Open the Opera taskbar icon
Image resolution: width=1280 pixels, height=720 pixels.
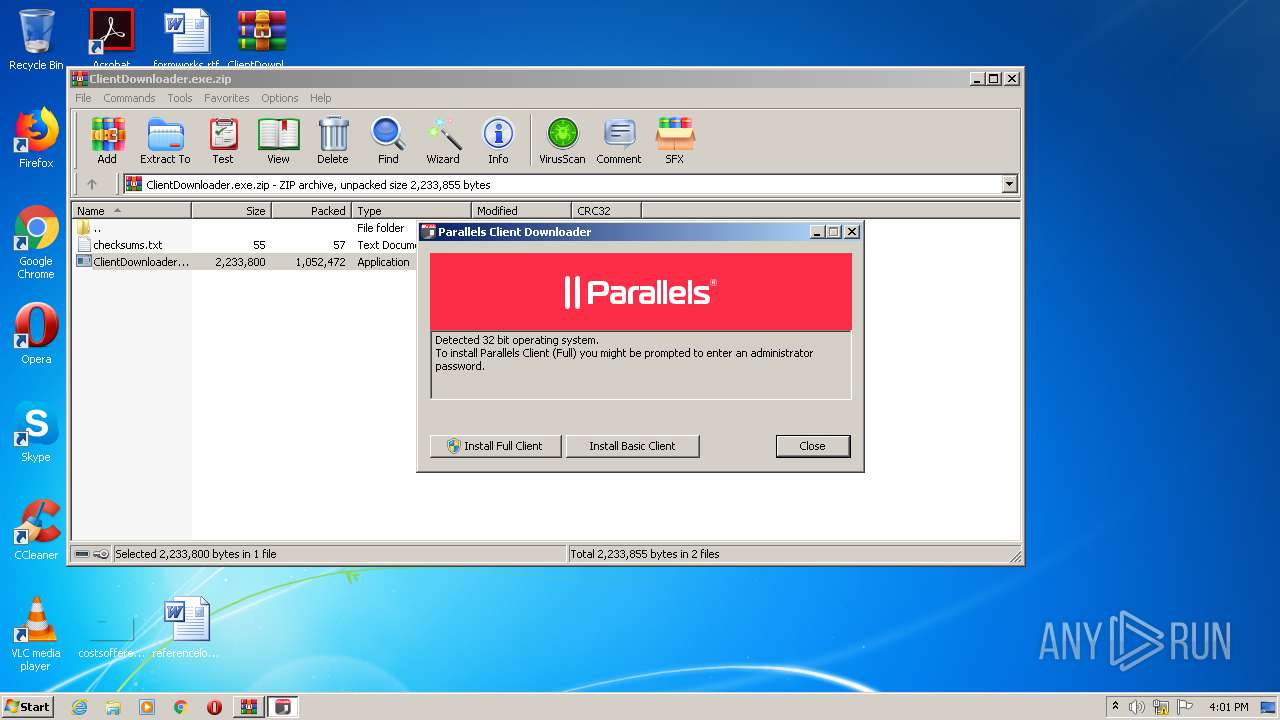[214, 707]
